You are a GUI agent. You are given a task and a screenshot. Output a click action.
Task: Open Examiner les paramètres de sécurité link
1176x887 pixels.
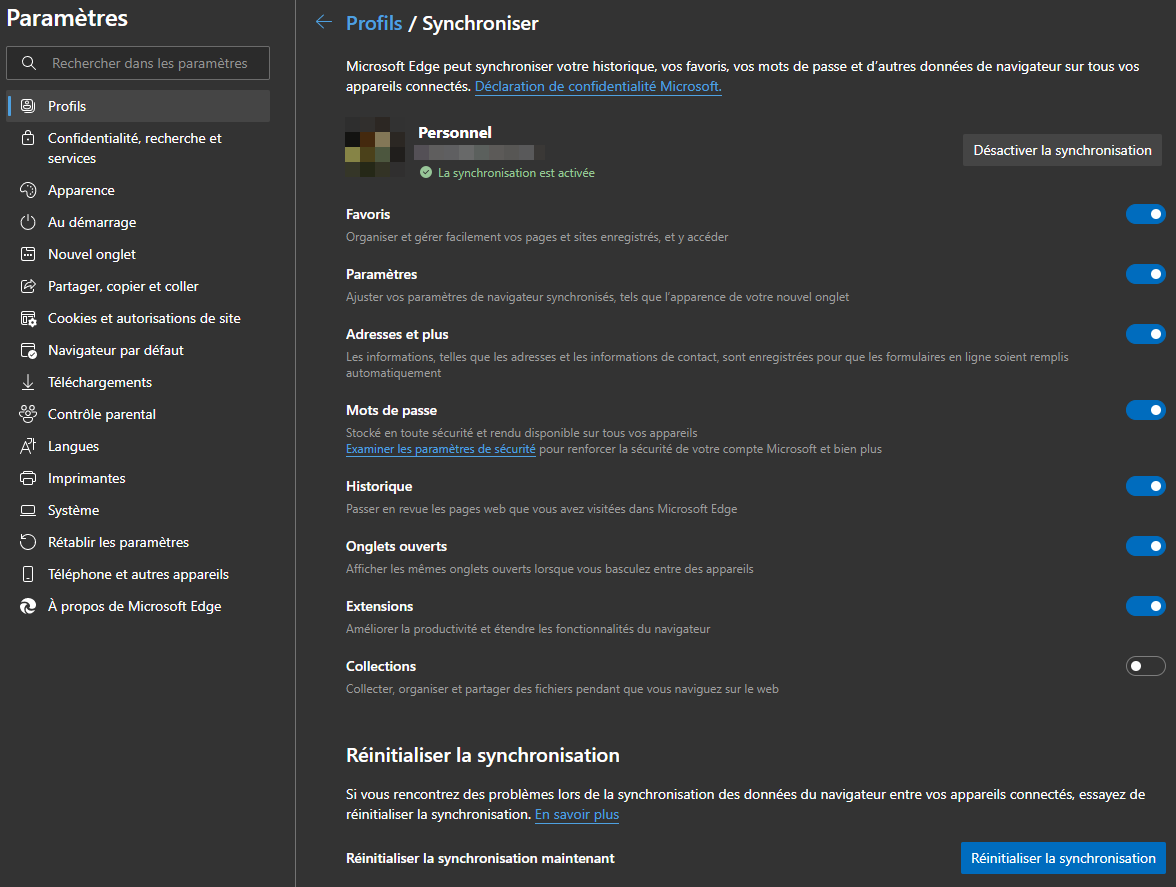tap(440, 449)
